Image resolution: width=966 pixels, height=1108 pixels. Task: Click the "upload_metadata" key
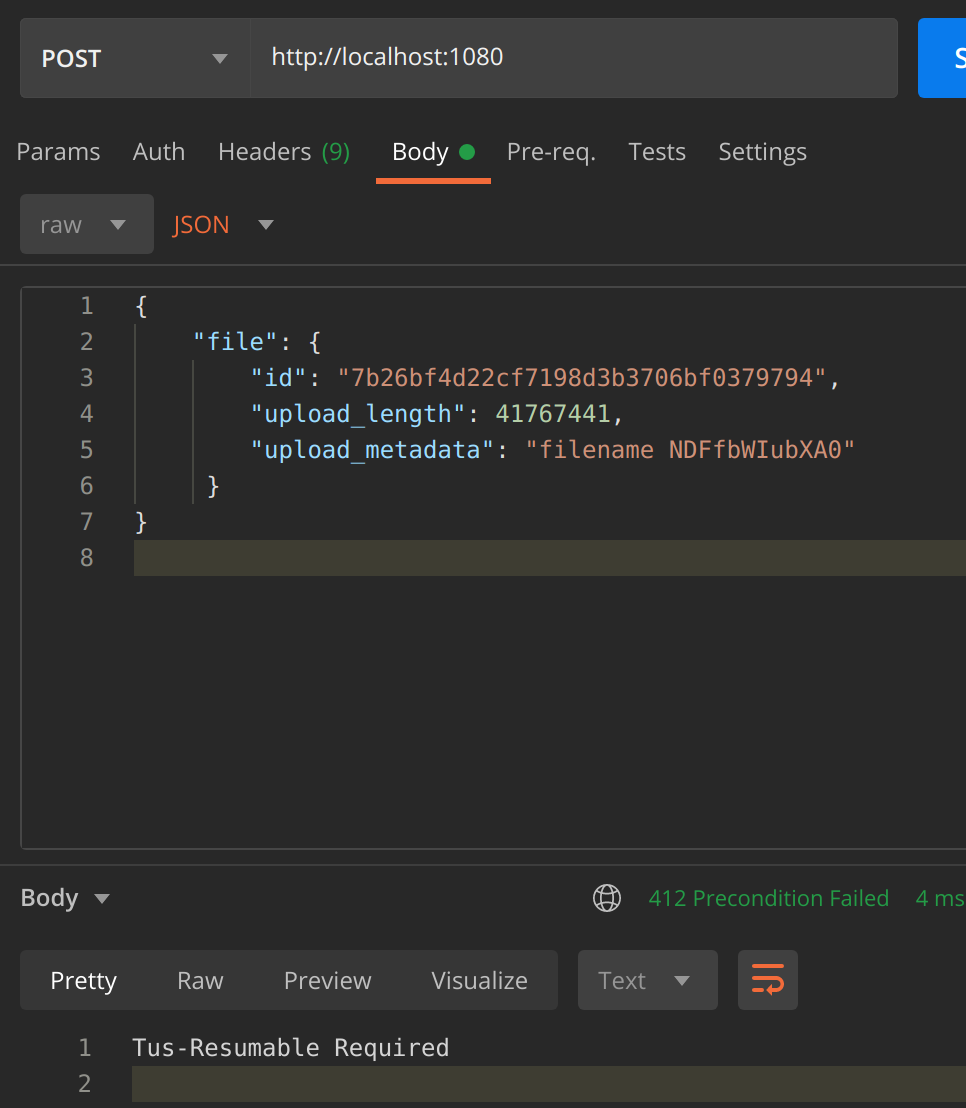pos(373,450)
